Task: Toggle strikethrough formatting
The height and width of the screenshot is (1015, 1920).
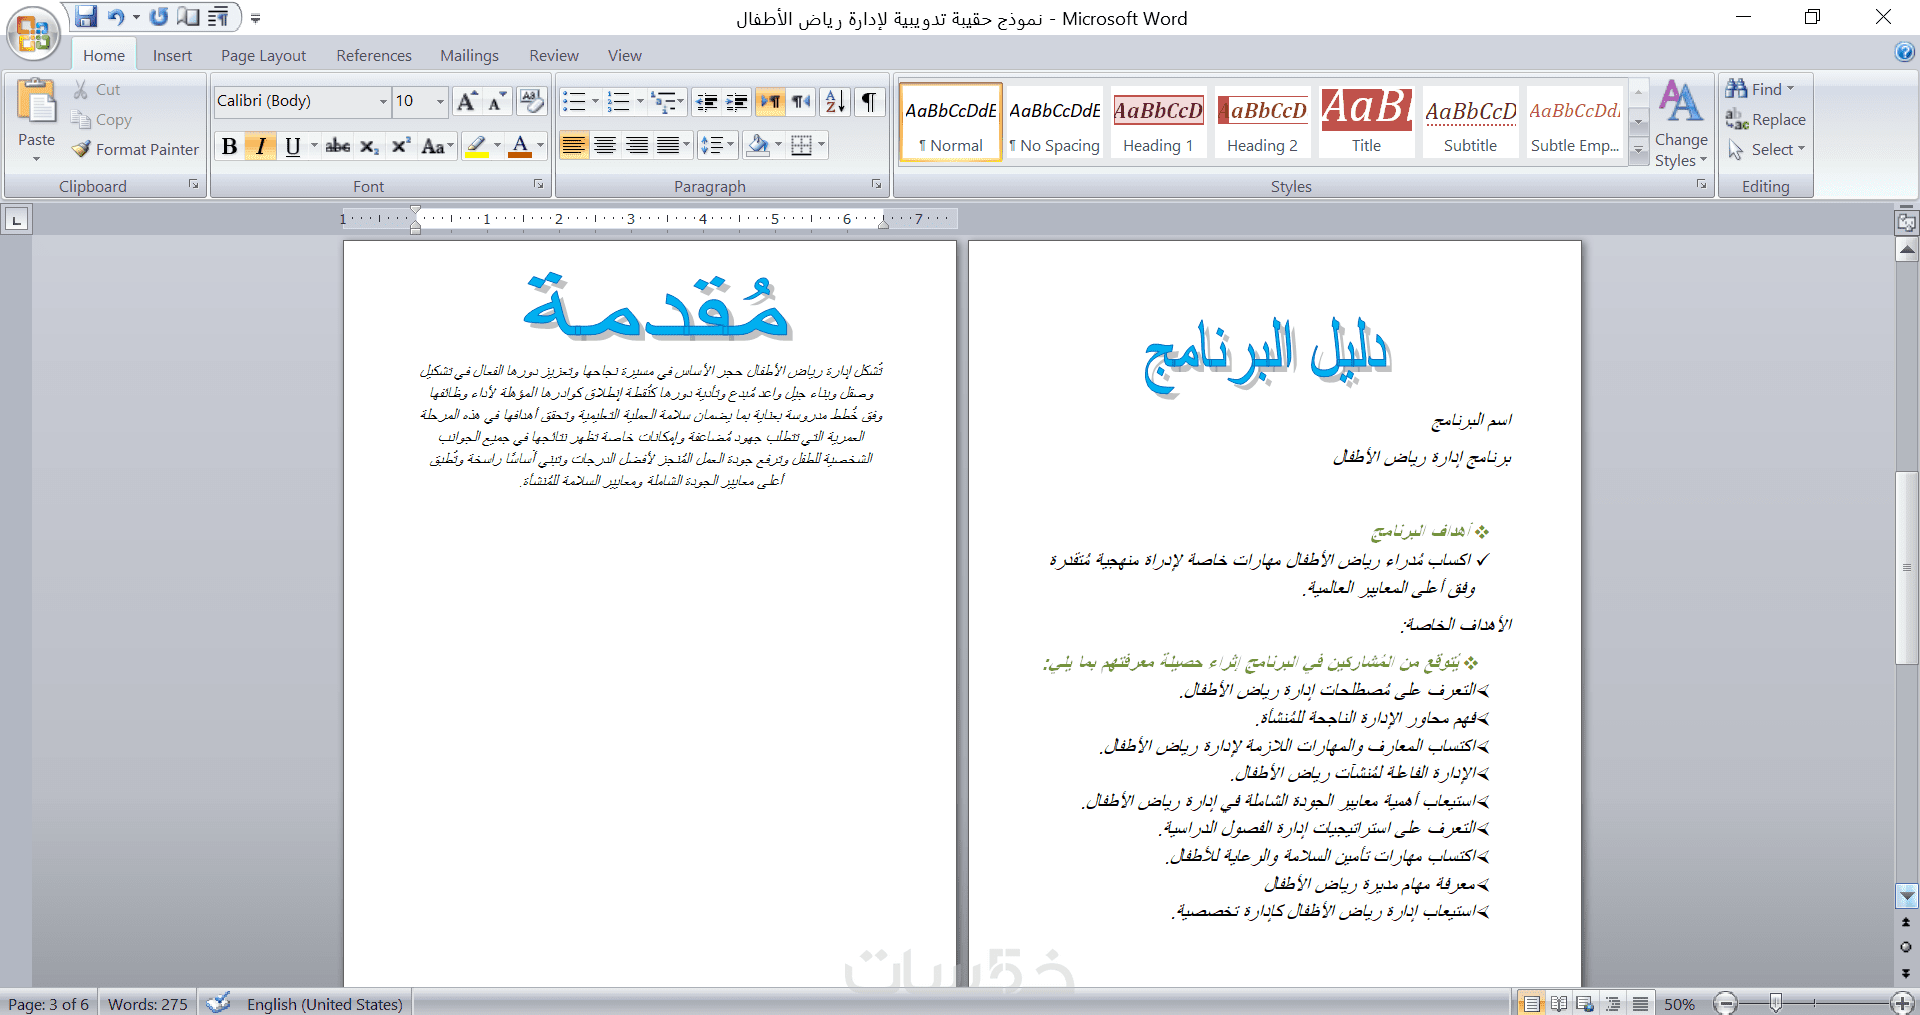Action: click(338, 146)
